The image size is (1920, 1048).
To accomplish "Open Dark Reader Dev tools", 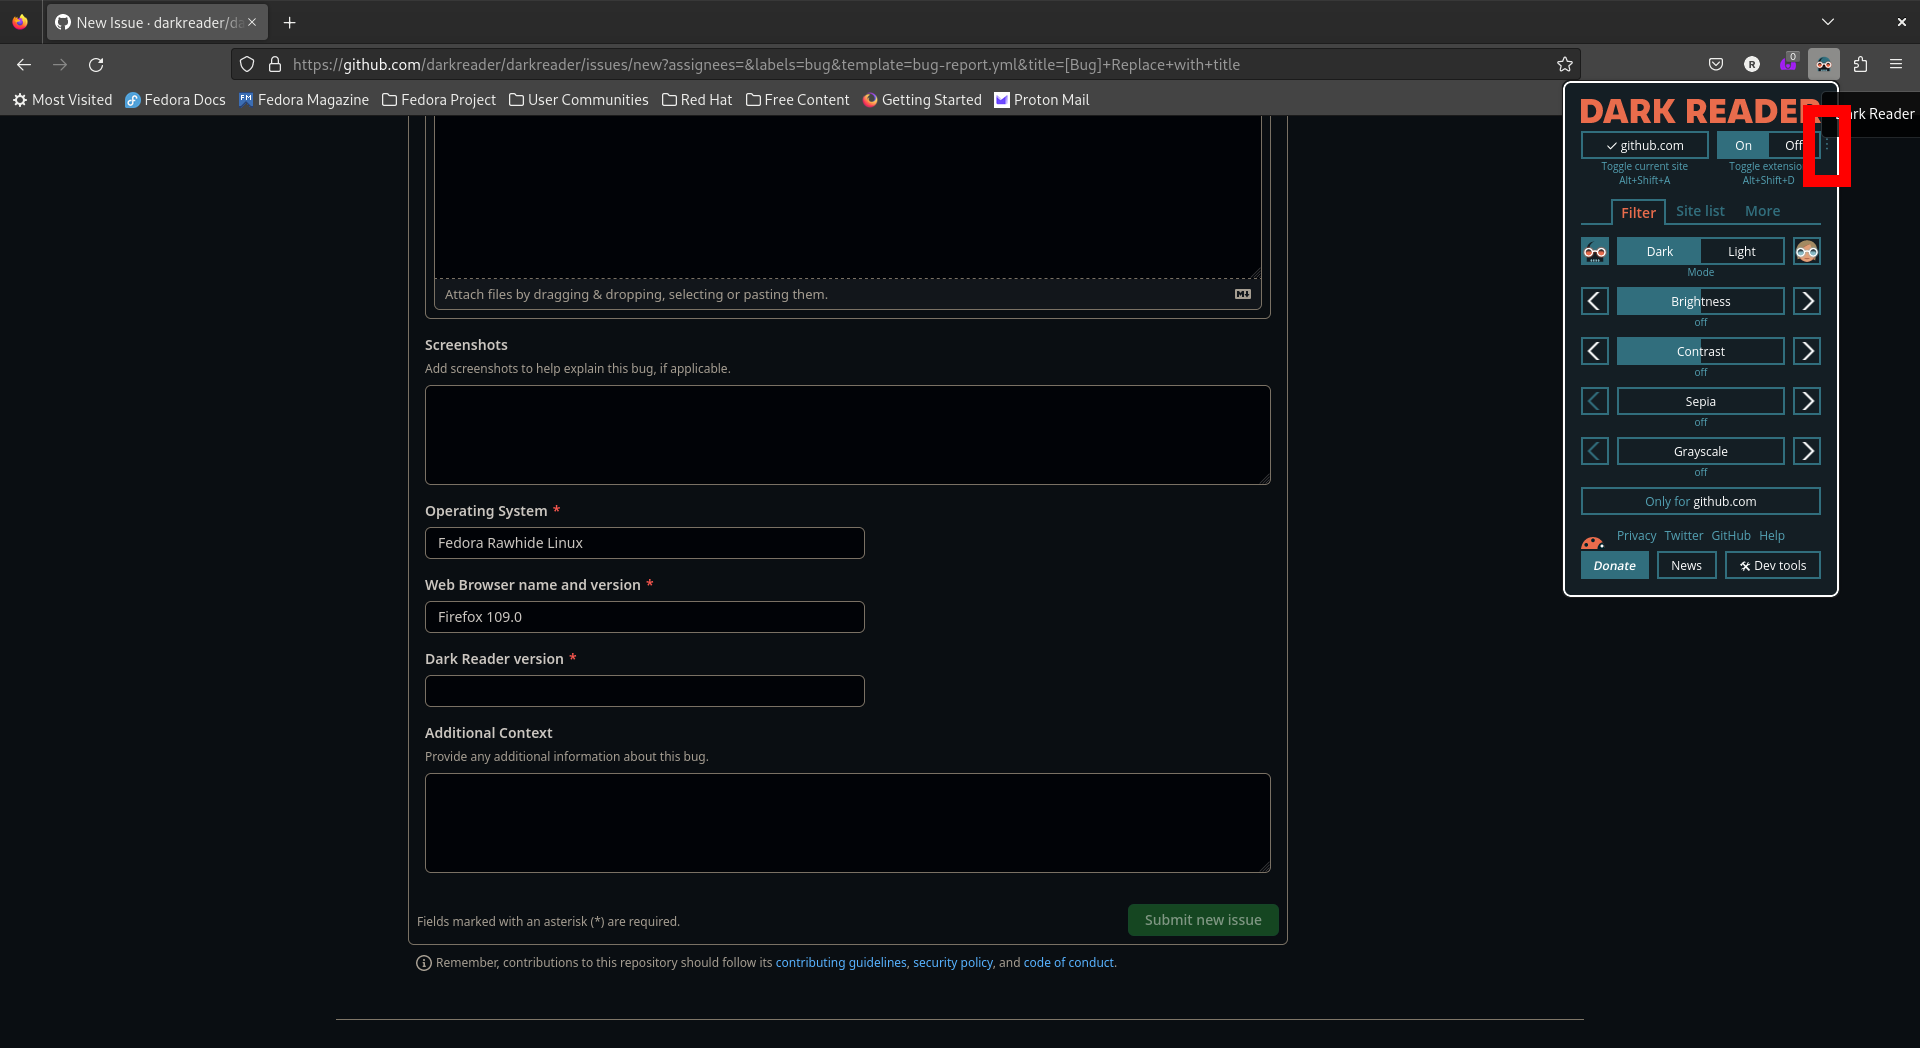I will click(x=1772, y=565).
